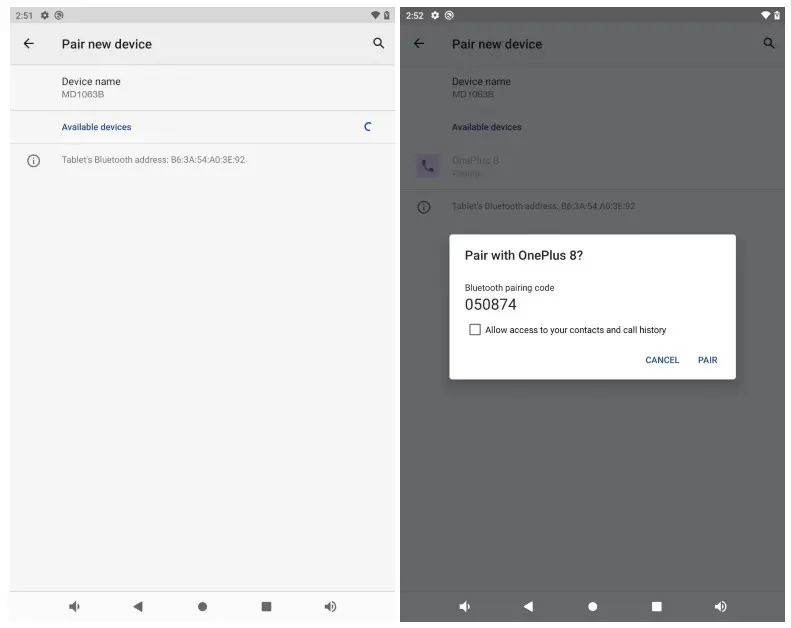The width and height of the screenshot is (791, 628).
Task: Select the OnePlus 8 device entry
Action: [x=592, y=166]
